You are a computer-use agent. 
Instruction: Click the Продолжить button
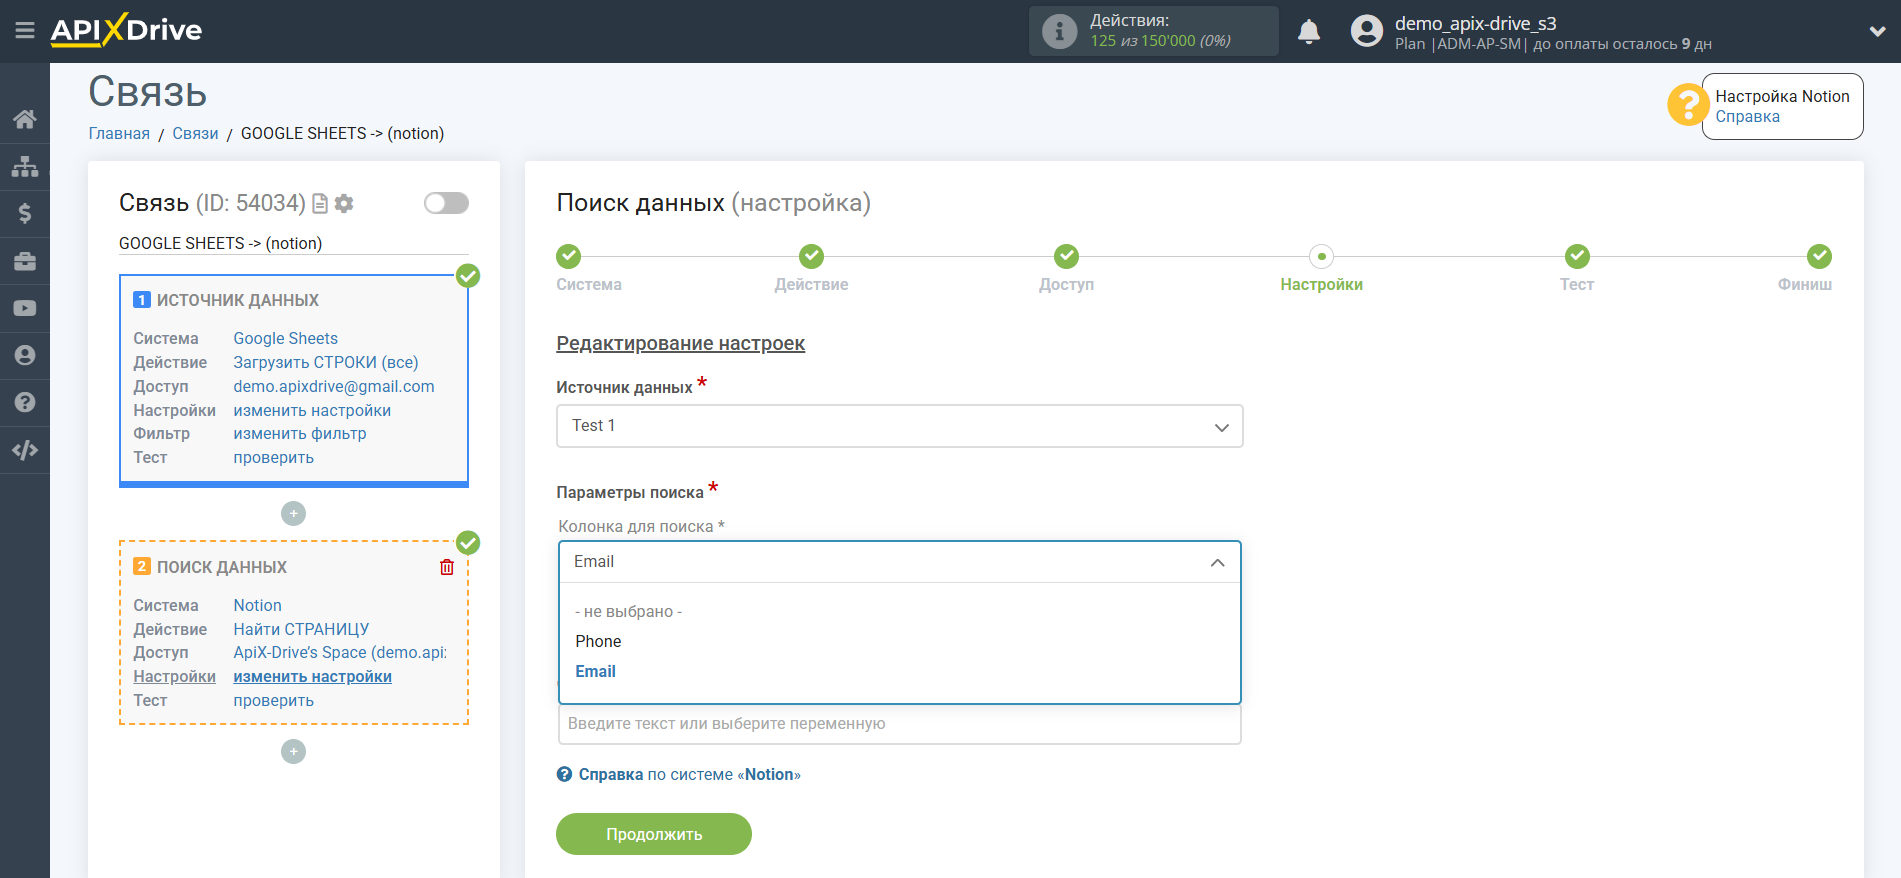[654, 834]
